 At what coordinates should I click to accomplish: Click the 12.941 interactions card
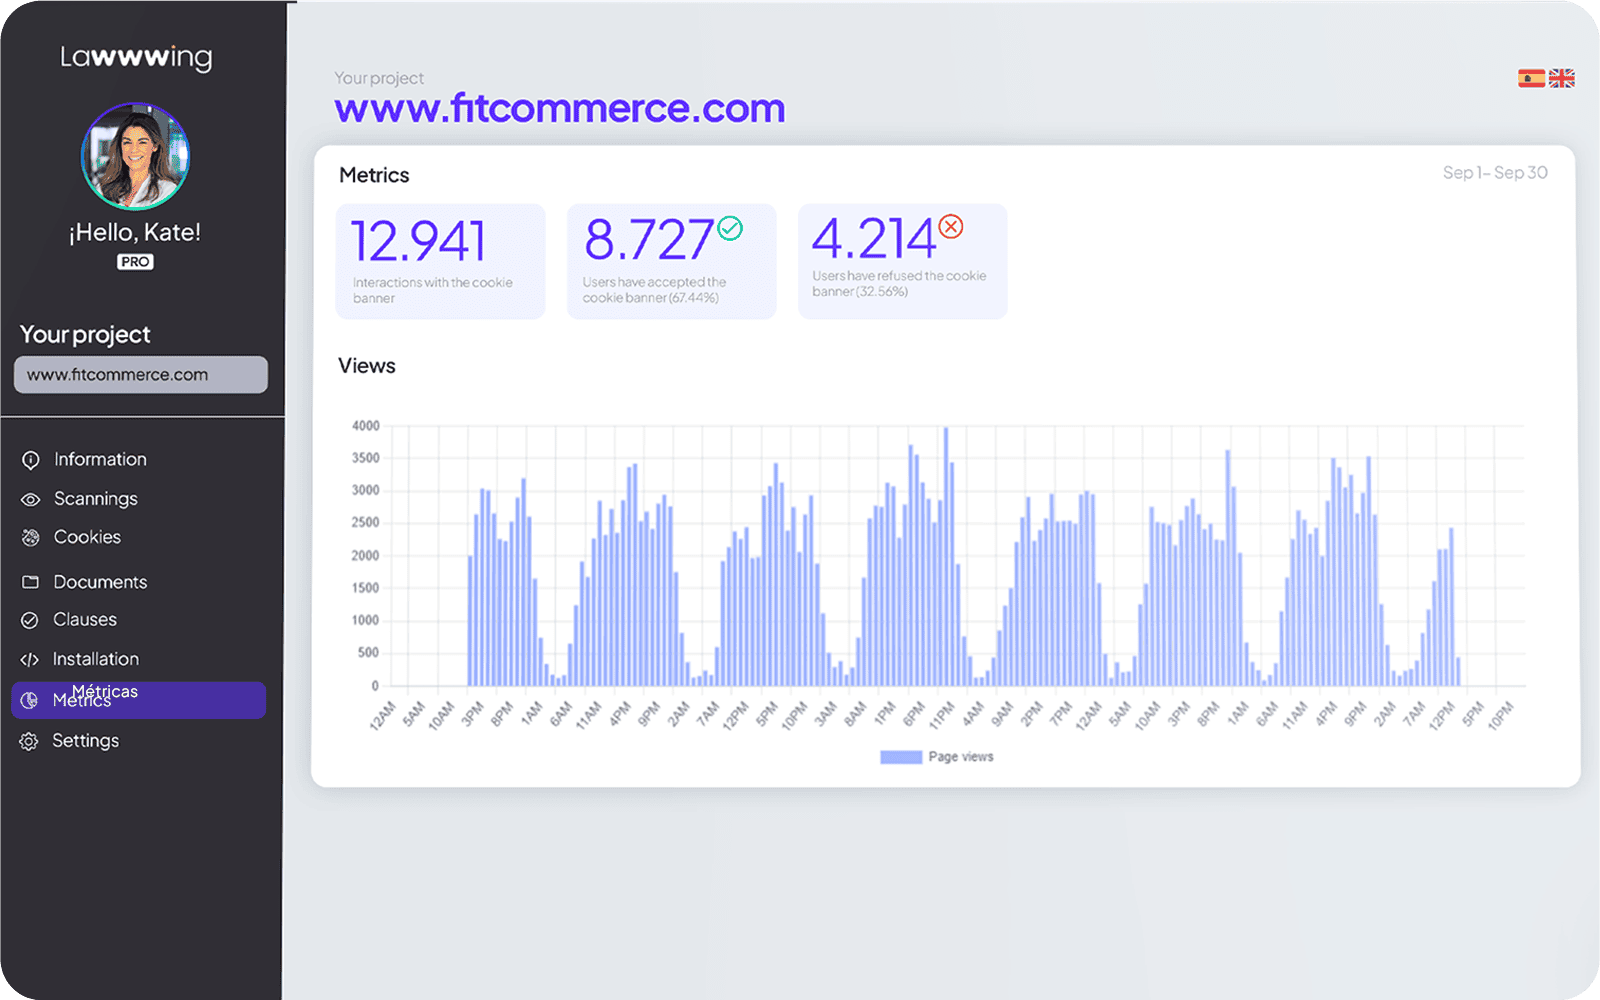[x=441, y=262]
